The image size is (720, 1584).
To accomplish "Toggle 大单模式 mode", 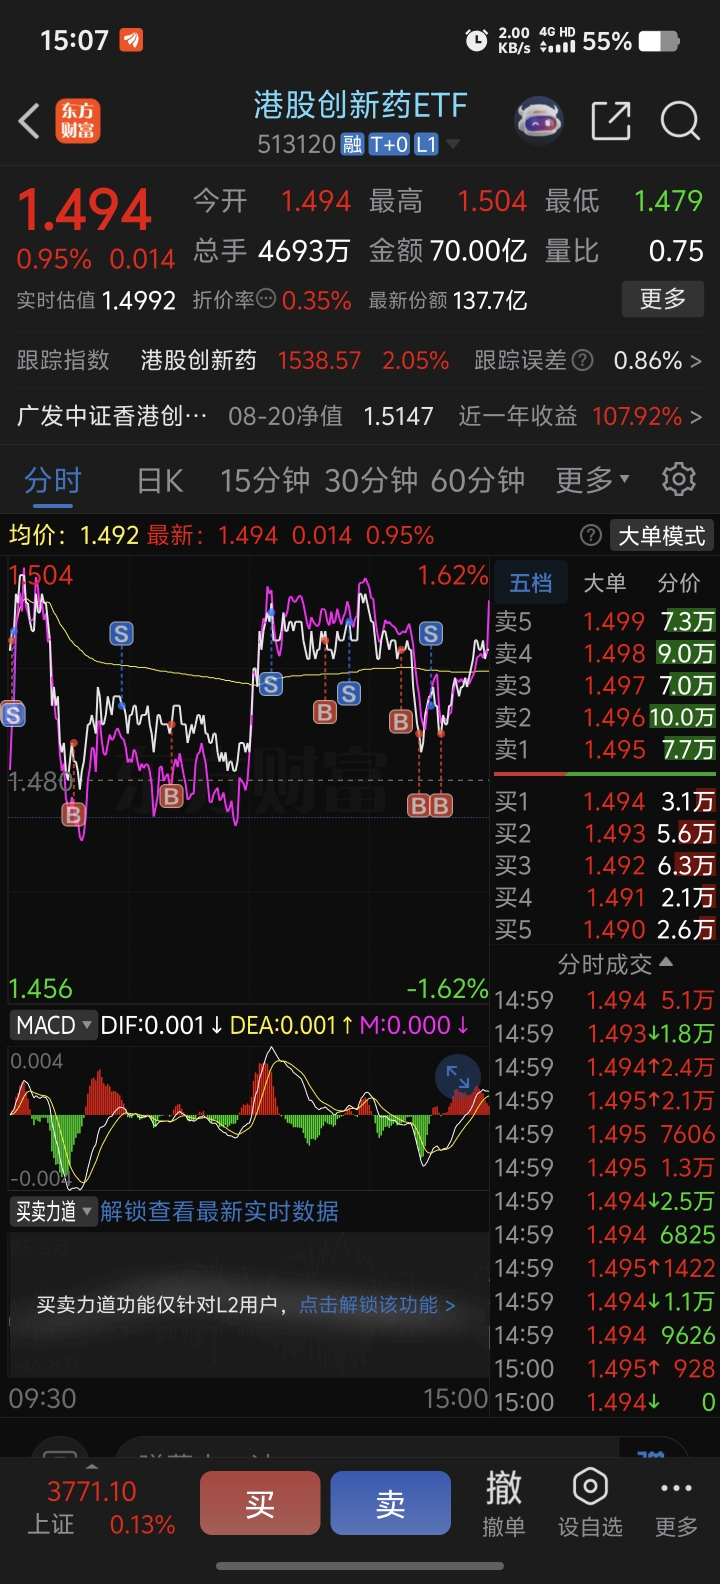I will [662, 536].
